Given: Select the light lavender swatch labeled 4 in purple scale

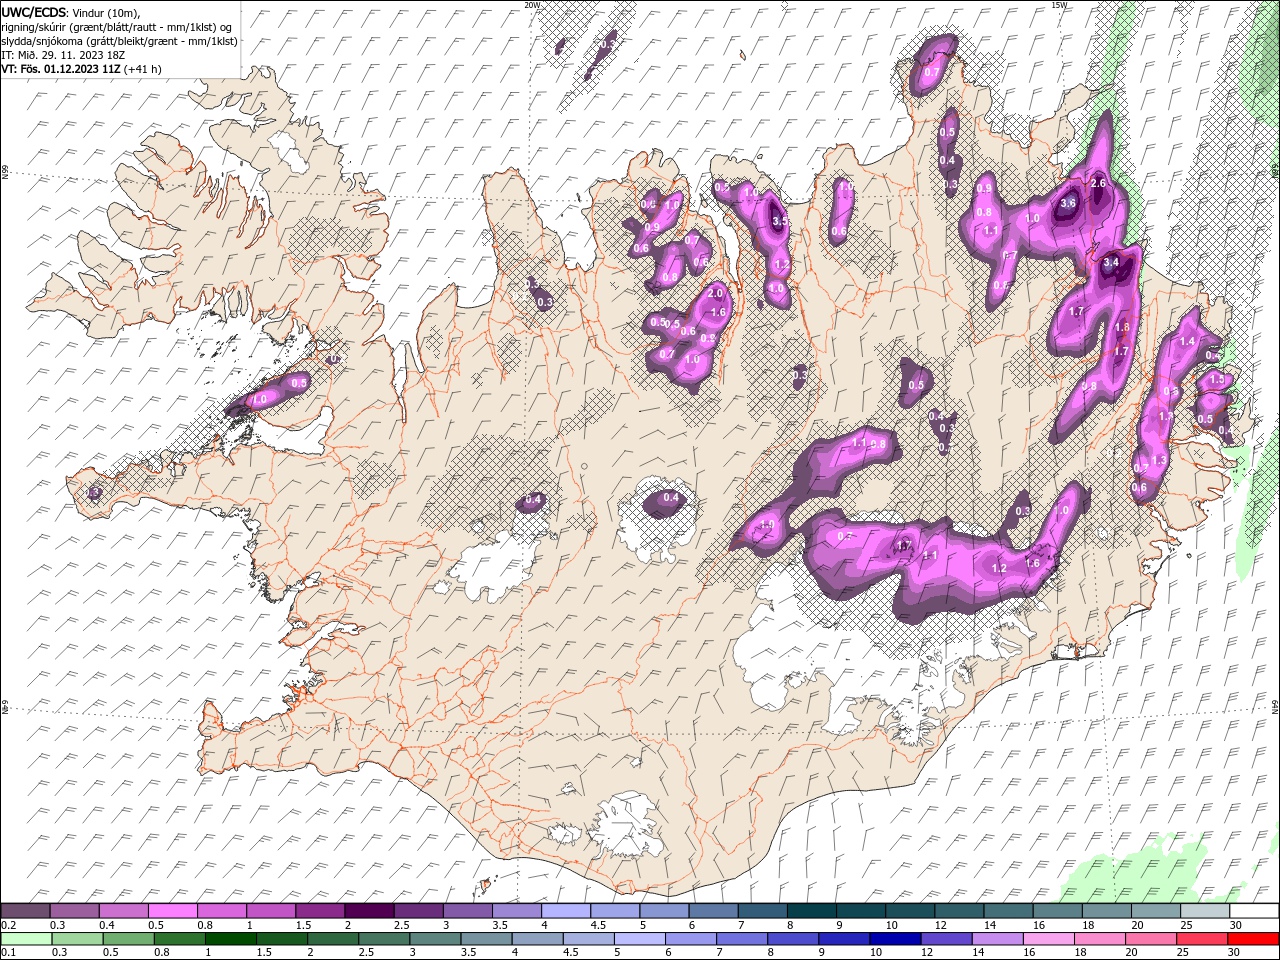Looking at the screenshot, I should coord(566,911).
